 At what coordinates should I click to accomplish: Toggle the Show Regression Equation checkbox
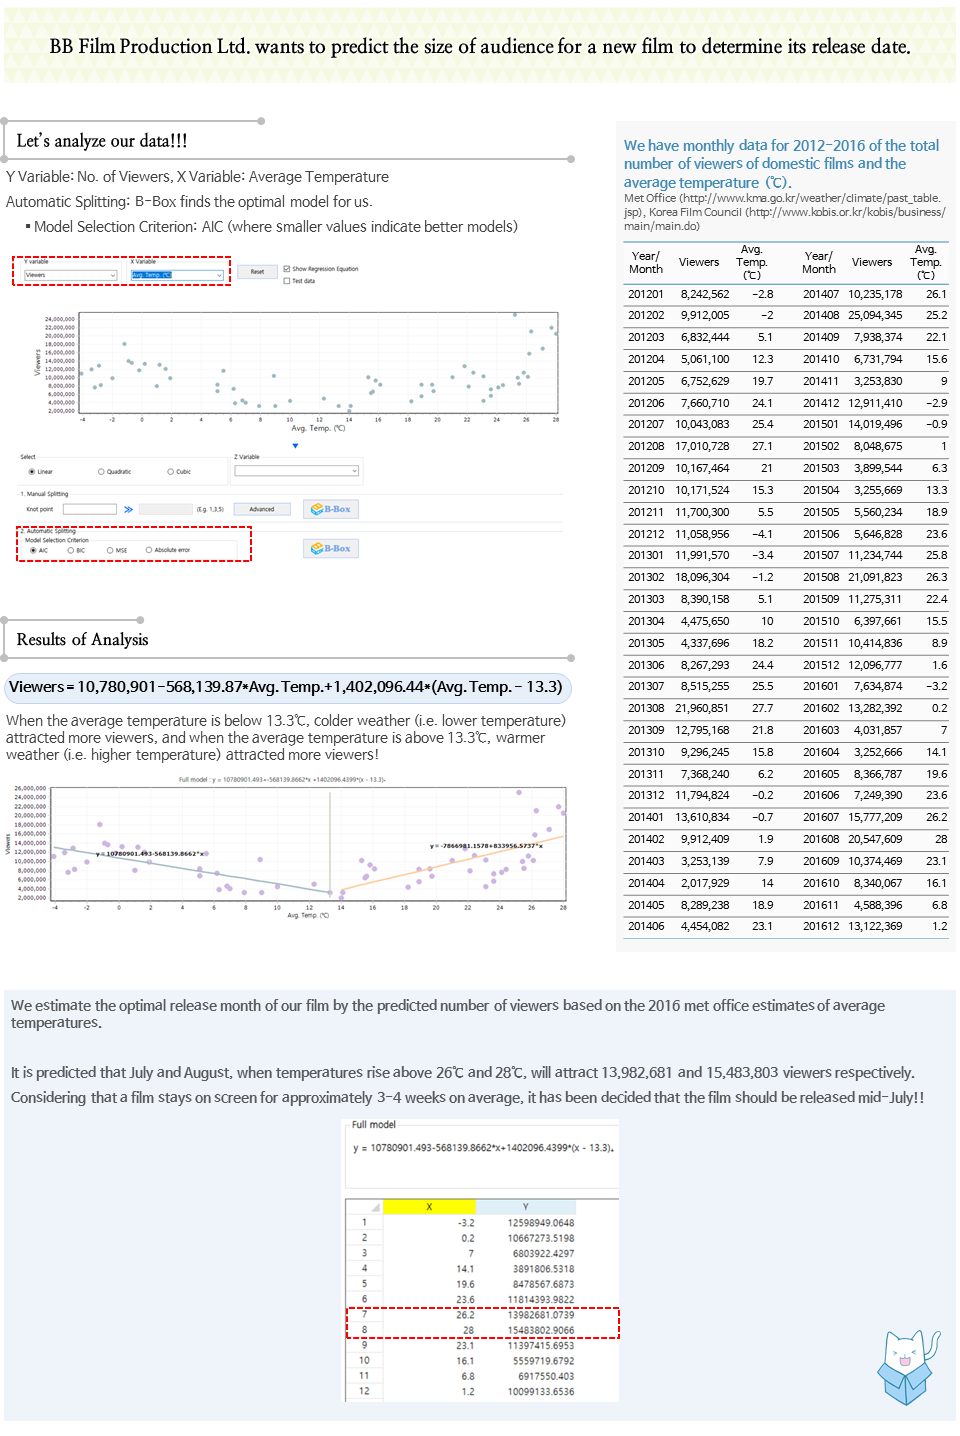pyautogui.click(x=287, y=269)
